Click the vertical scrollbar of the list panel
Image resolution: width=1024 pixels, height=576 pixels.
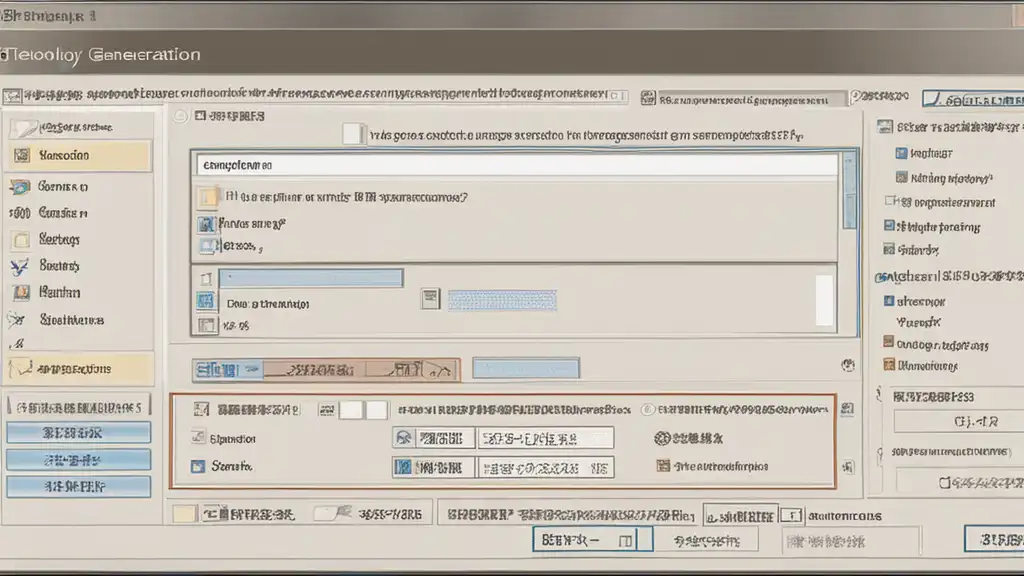pyautogui.click(x=849, y=191)
